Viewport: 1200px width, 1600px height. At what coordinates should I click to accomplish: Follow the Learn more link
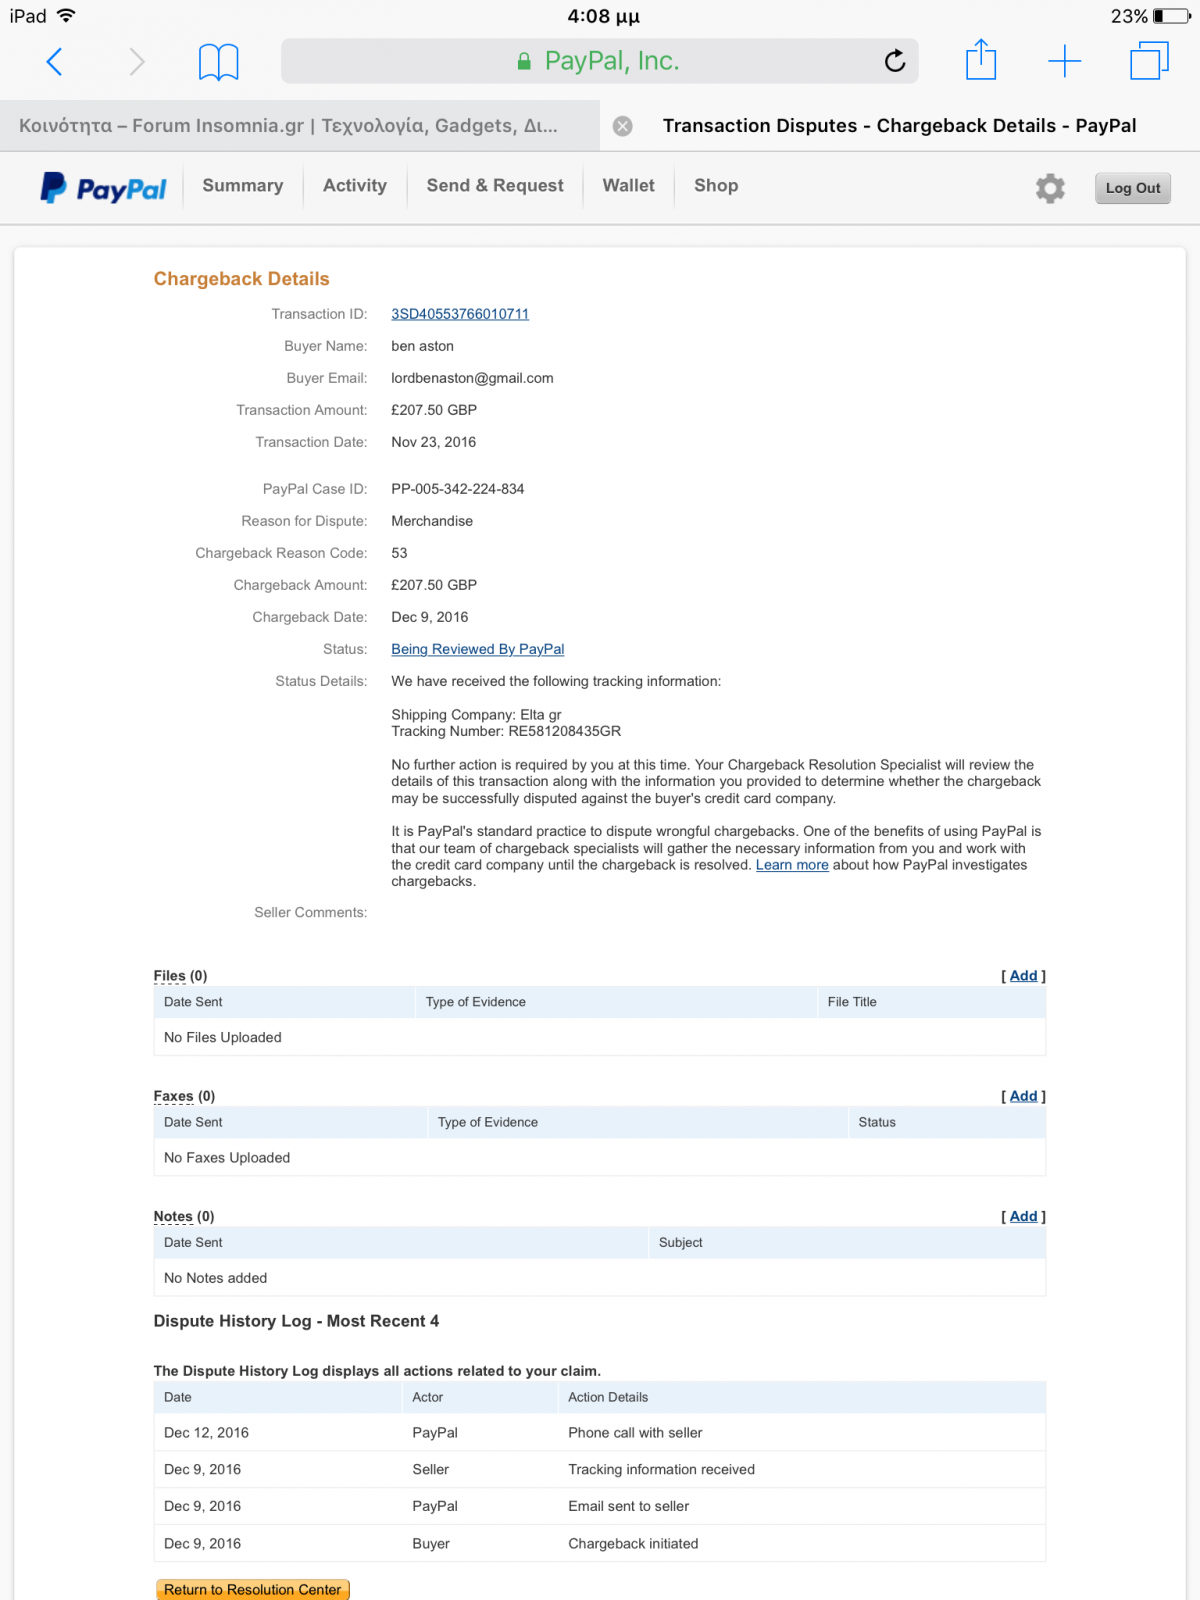coord(792,865)
